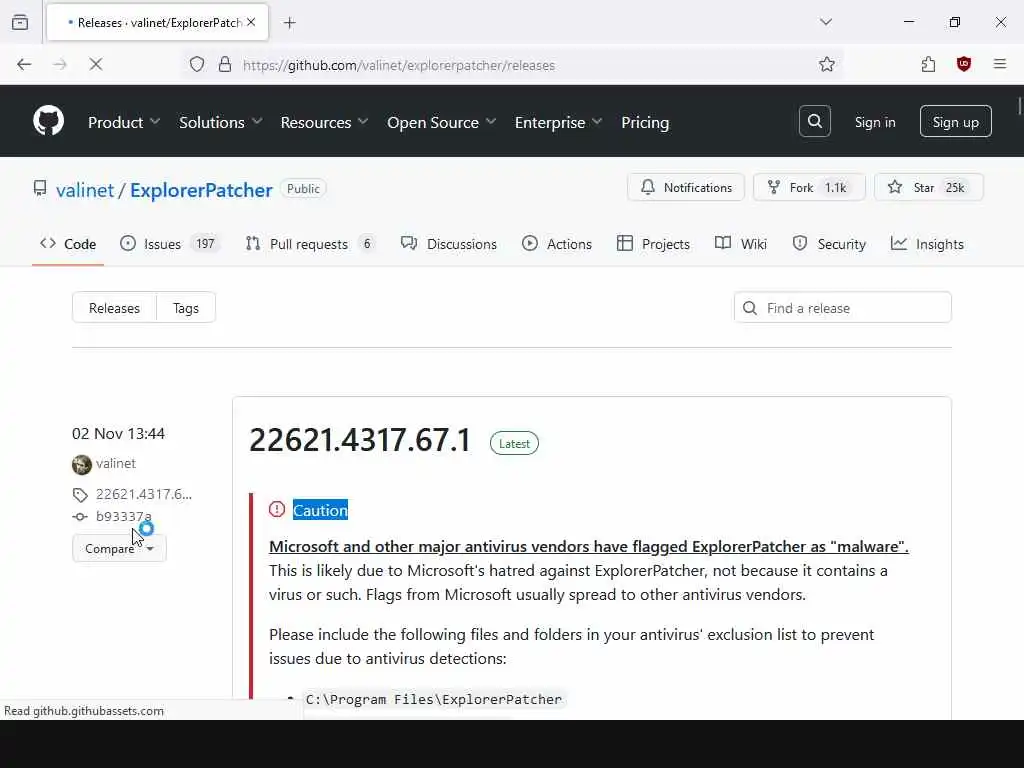The height and width of the screenshot is (768, 1024).
Task: Select the Releases toggle button
Action: click(x=114, y=308)
